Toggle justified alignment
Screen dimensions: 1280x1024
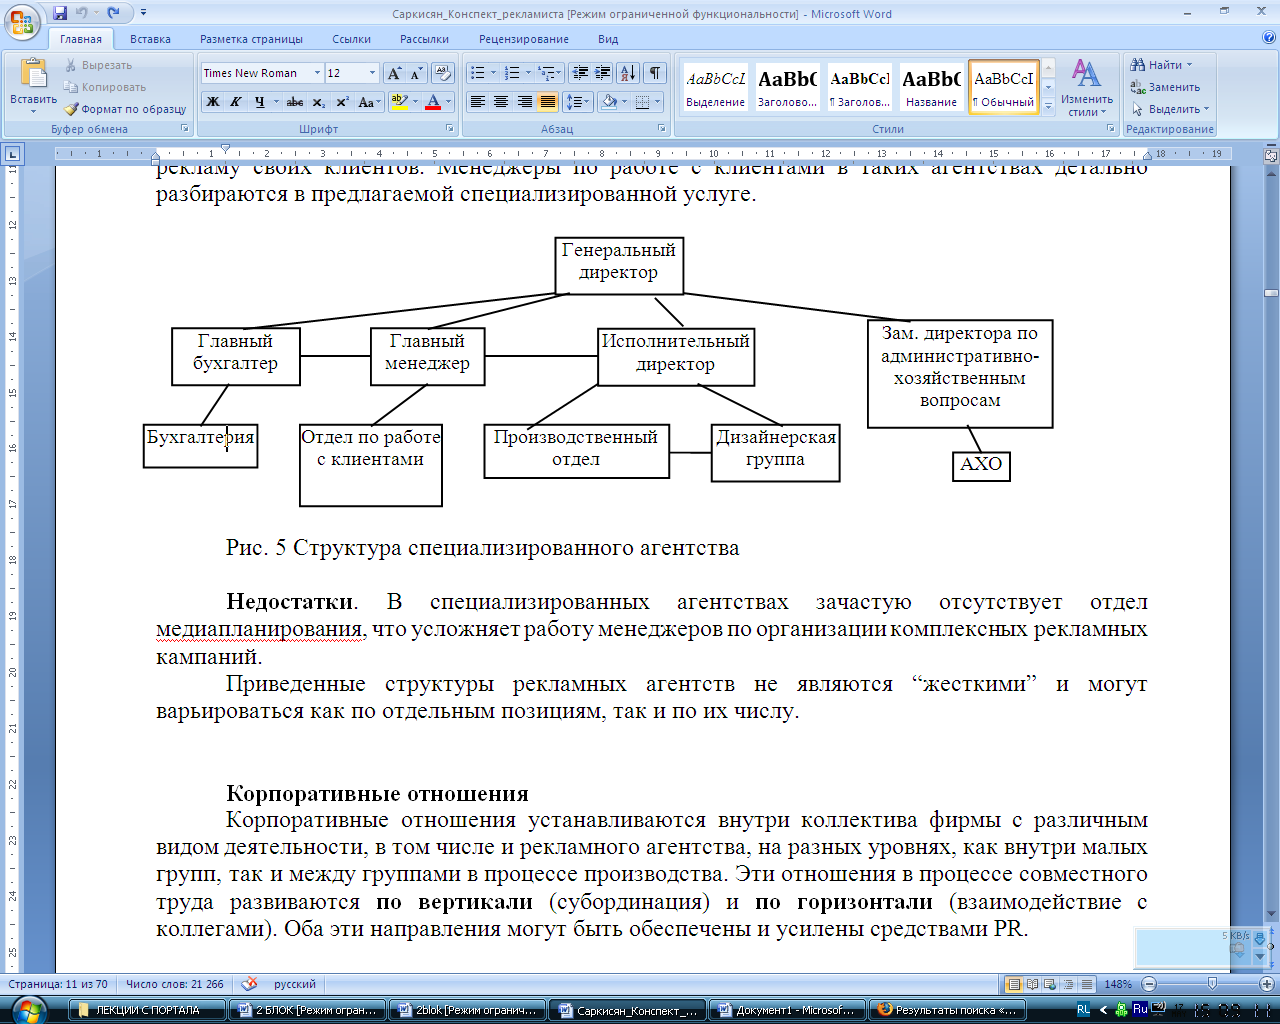(548, 102)
